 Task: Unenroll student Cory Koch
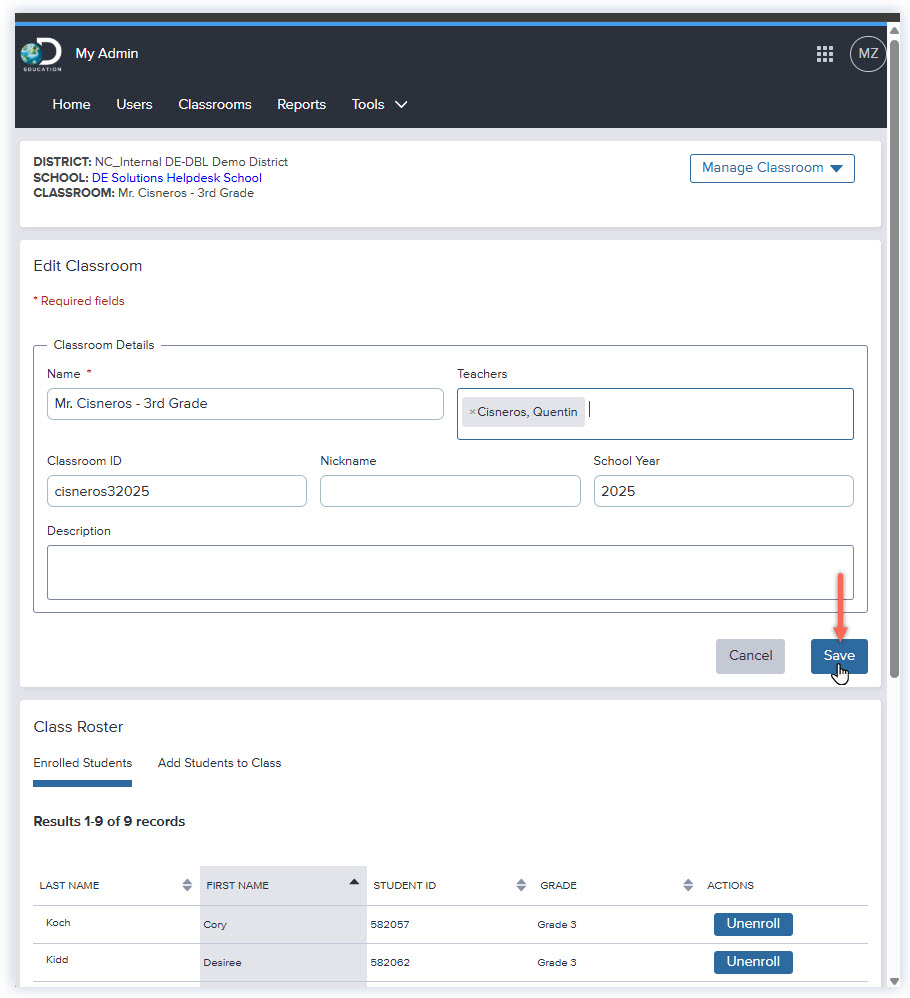pyautogui.click(x=753, y=924)
